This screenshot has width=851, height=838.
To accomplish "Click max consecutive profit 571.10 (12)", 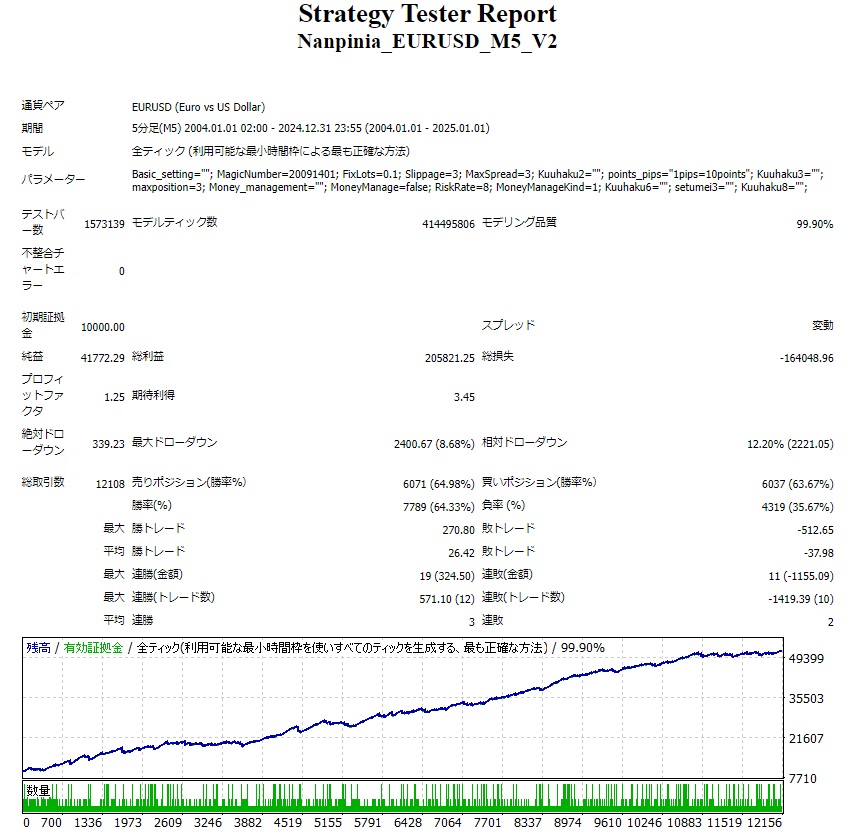I will (447, 599).
